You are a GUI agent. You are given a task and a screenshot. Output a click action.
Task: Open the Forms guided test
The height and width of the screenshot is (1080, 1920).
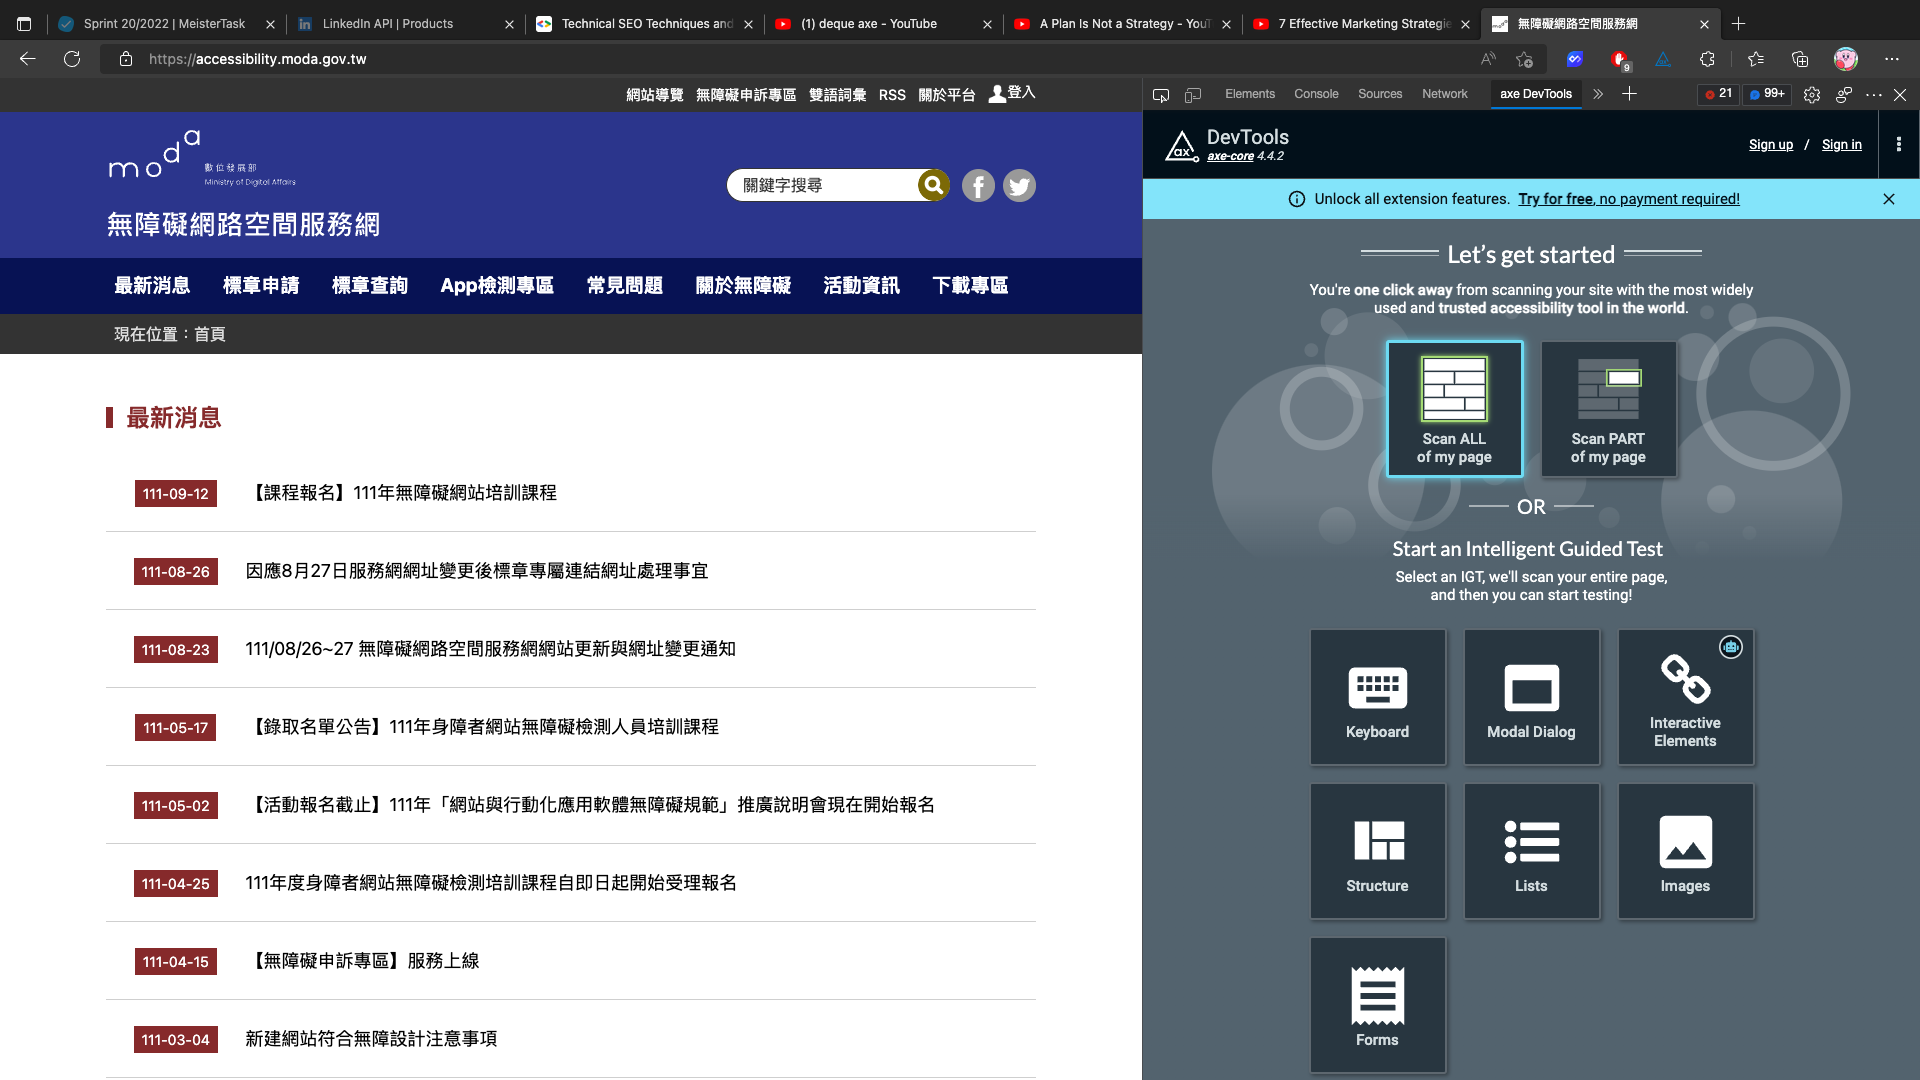coord(1377,1005)
